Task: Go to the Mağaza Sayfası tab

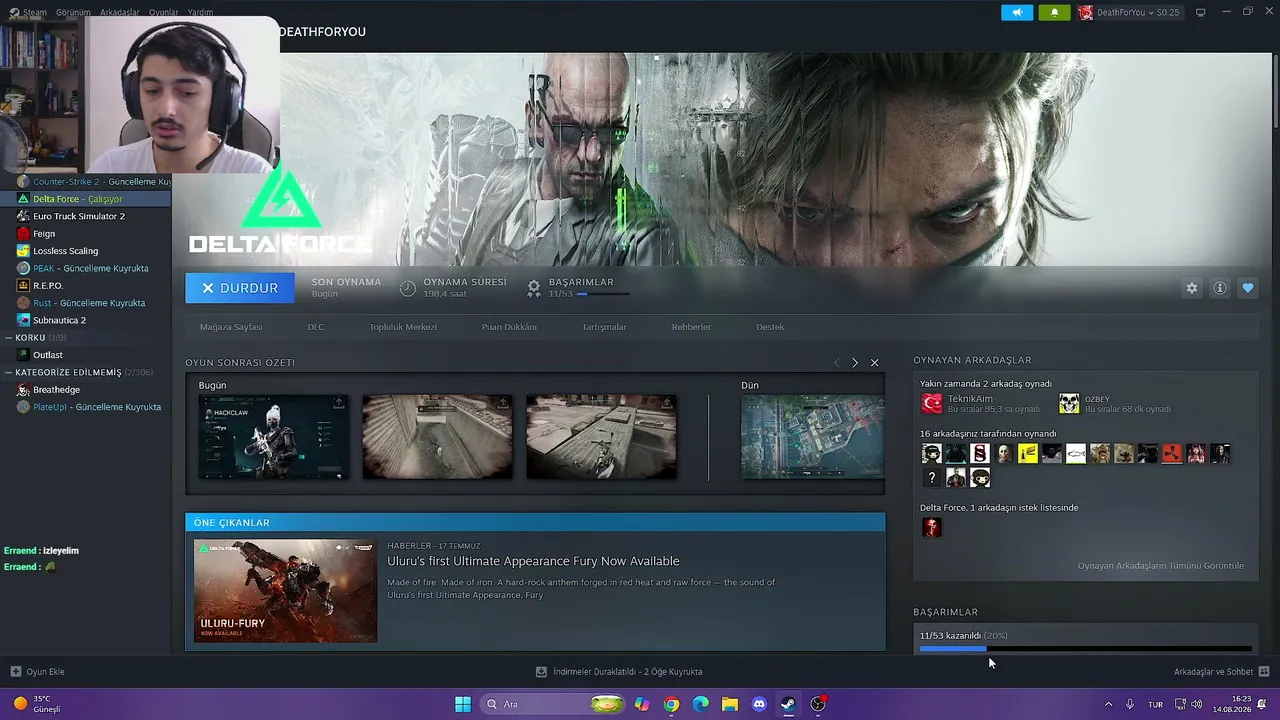Action: point(231,327)
